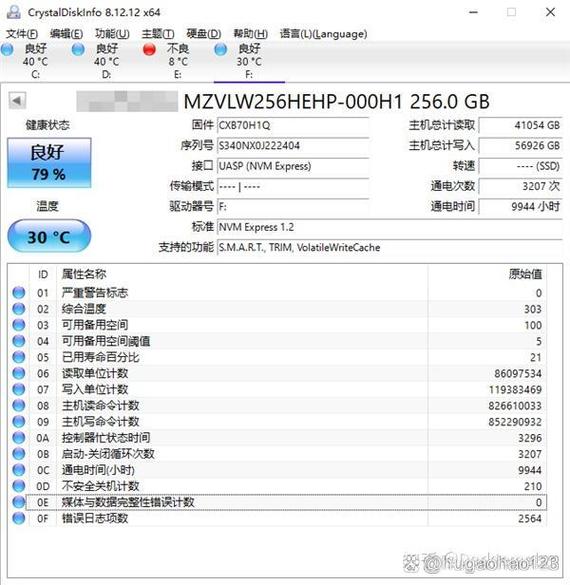Click the status icon of row 04 可用备用空间阈值
The height and width of the screenshot is (585, 570).
pyautogui.click(x=19, y=341)
